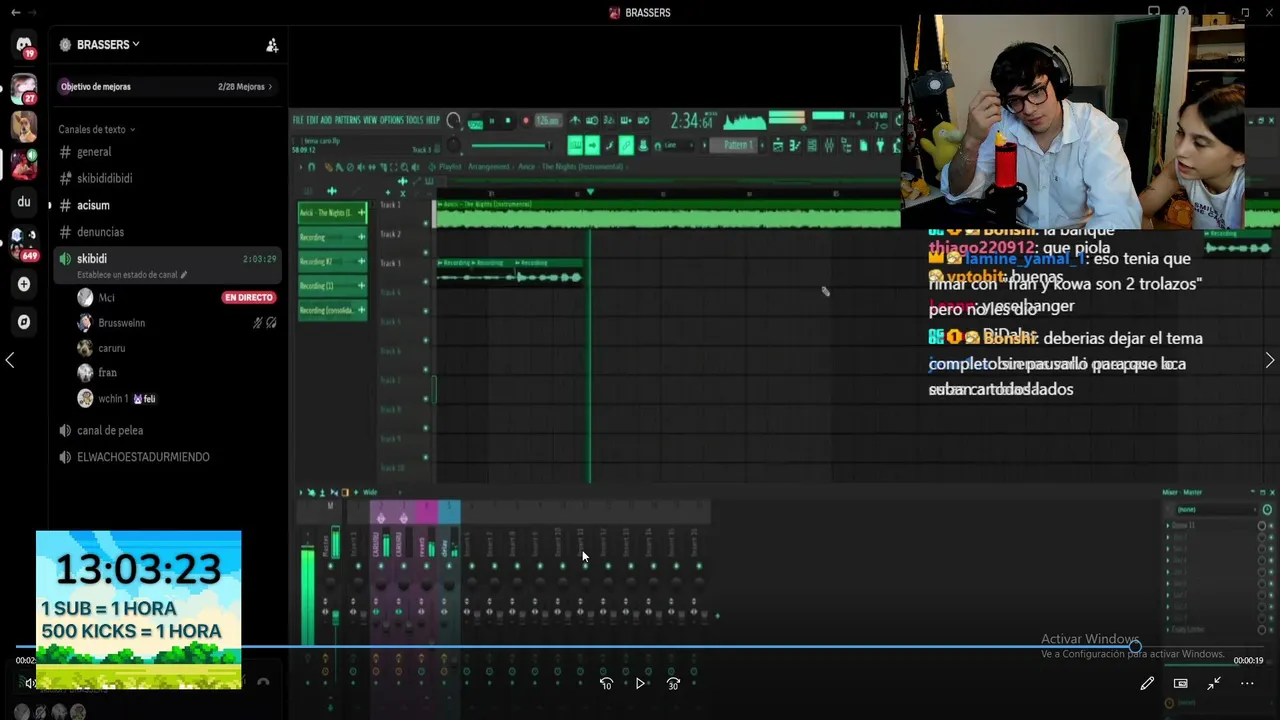
Task: Go to the previous media item arrow
Action: (x=10, y=360)
